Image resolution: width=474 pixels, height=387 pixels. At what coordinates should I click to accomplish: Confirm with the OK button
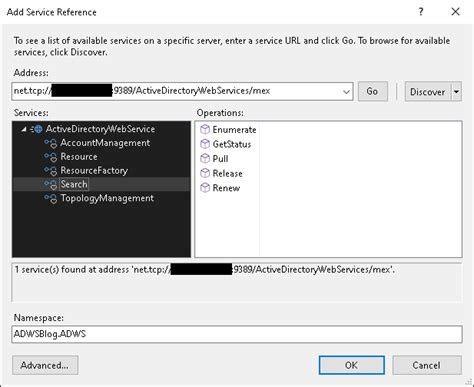pyautogui.click(x=351, y=365)
